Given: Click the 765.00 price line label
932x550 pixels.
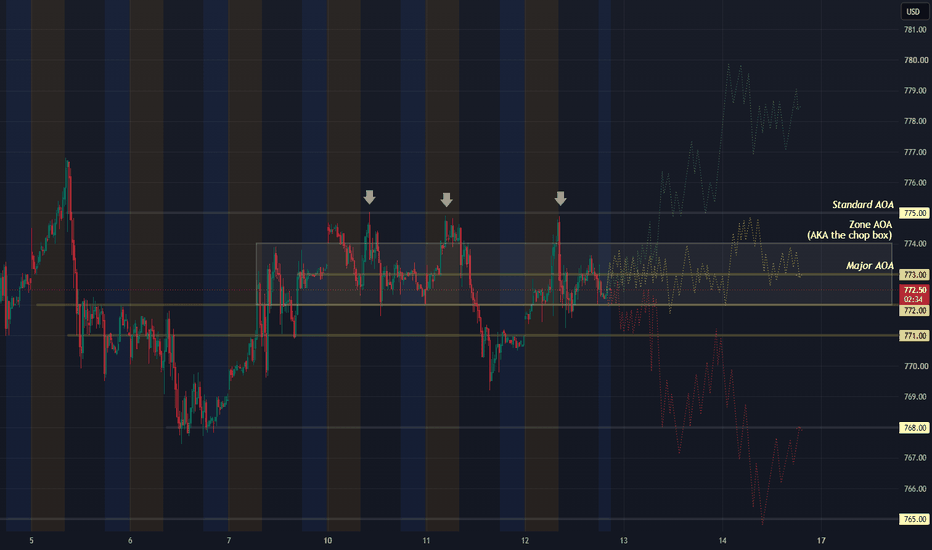Looking at the screenshot, I should click(x=914, y=519).
